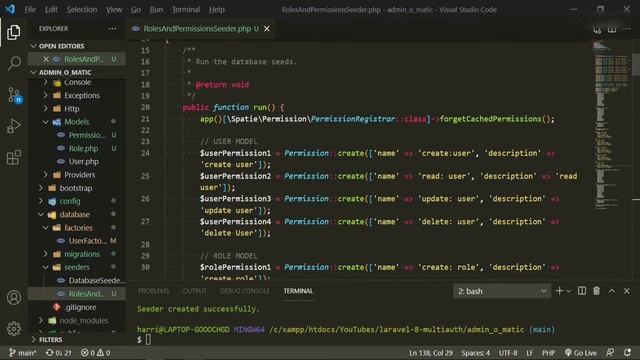Viewport: 640px width, 360px height.
Task: Synchronize changes in status bar
Action: pos(58,353)
